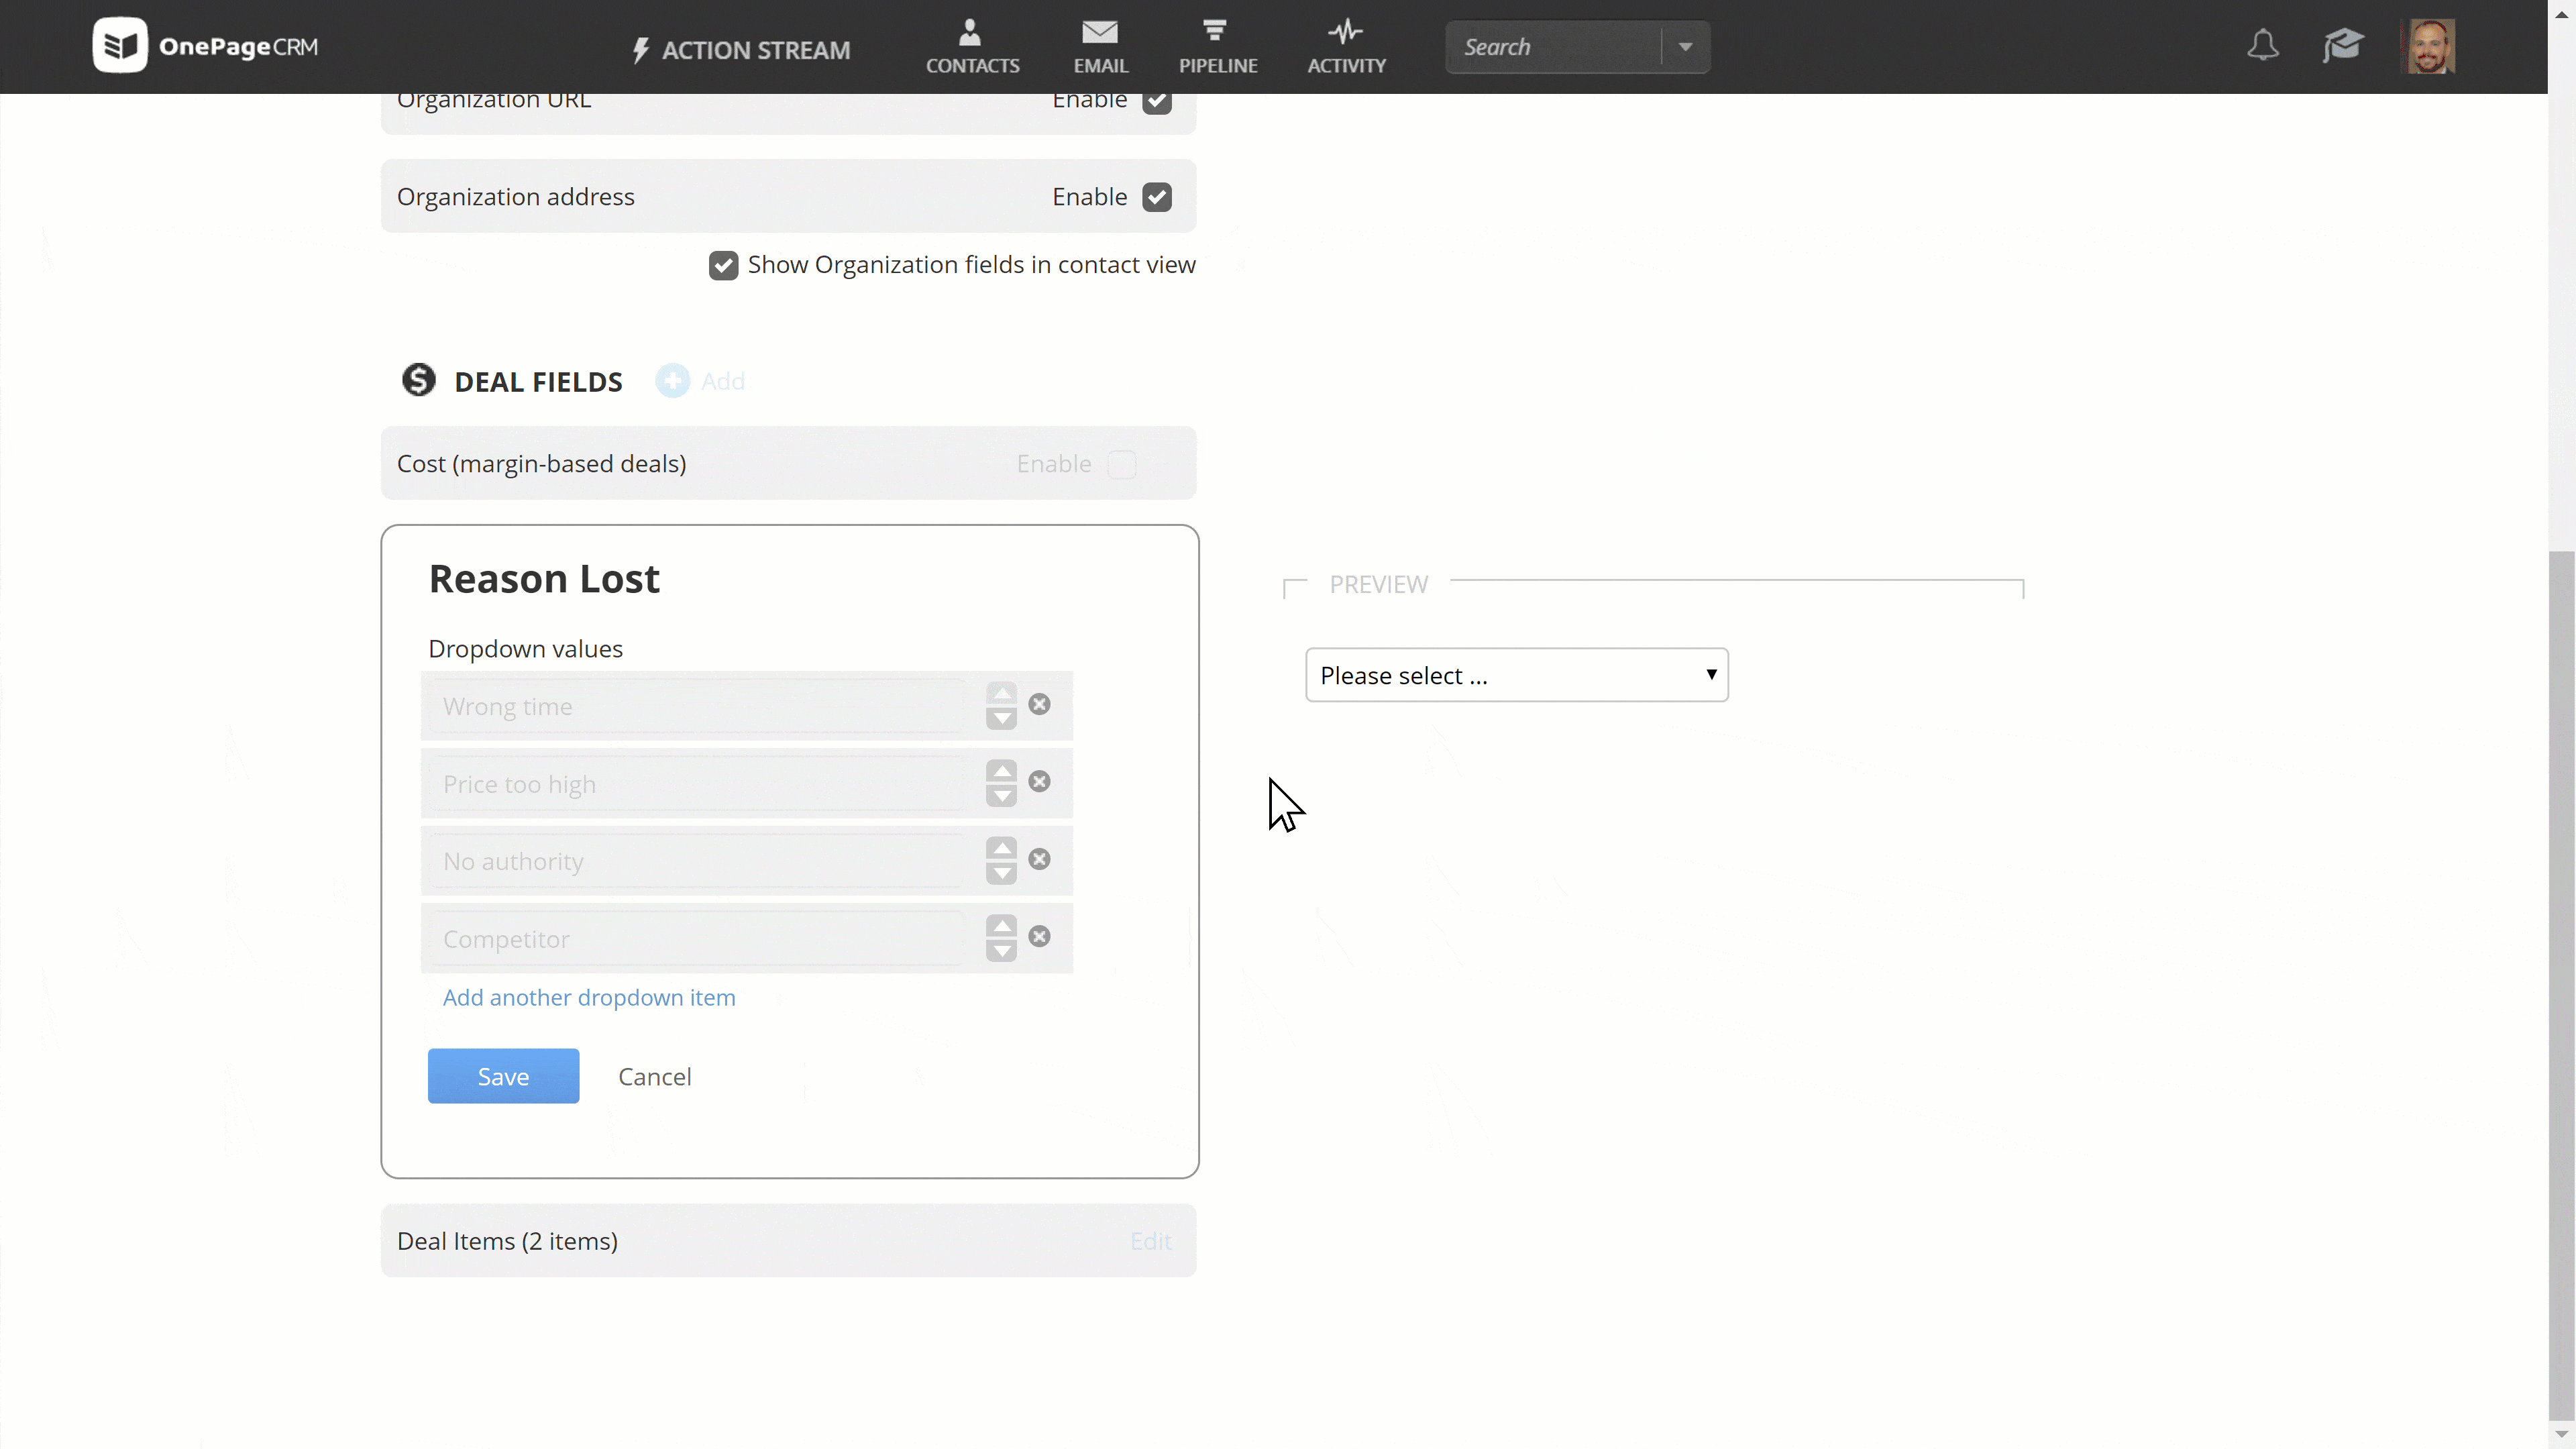
Task: Click the Competitor value field
Action: coord(698,939)
